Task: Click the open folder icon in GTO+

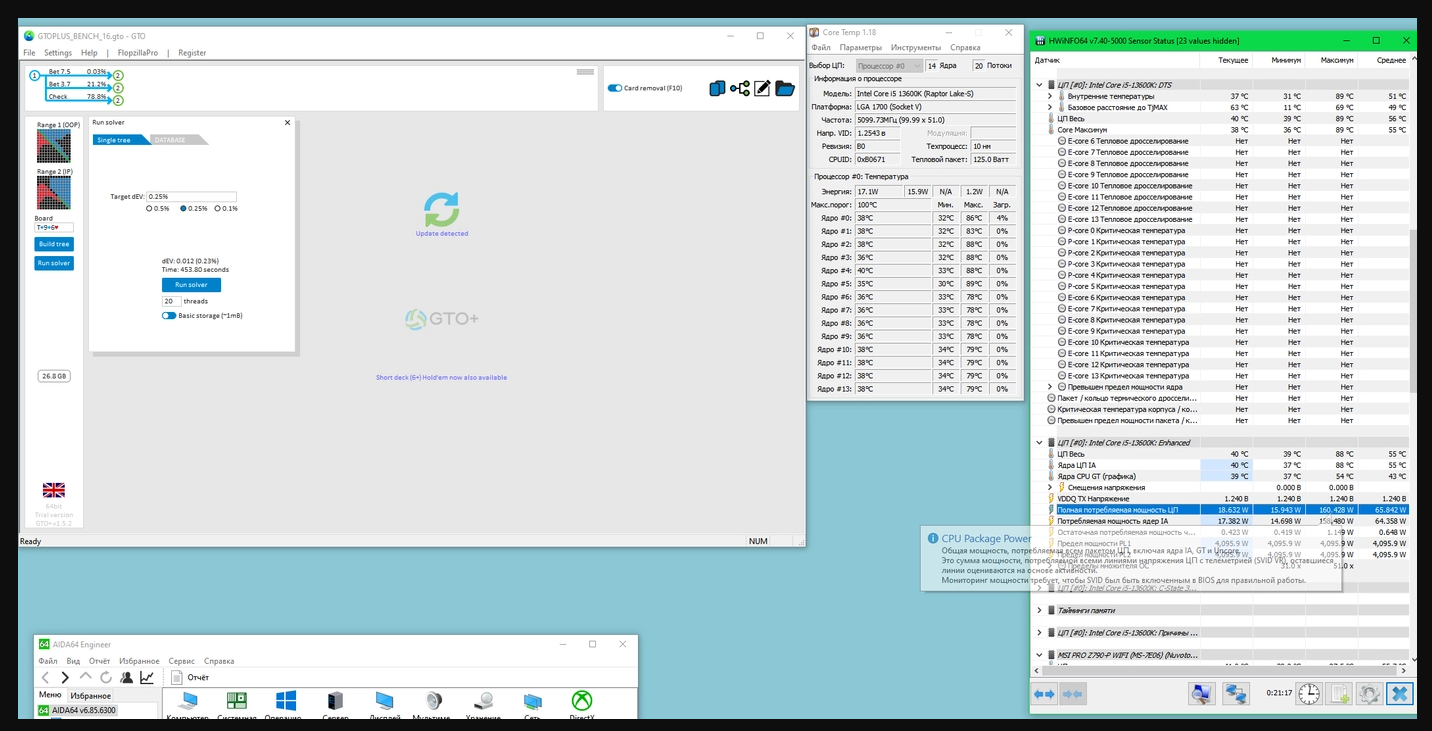Action: (785, 89)
